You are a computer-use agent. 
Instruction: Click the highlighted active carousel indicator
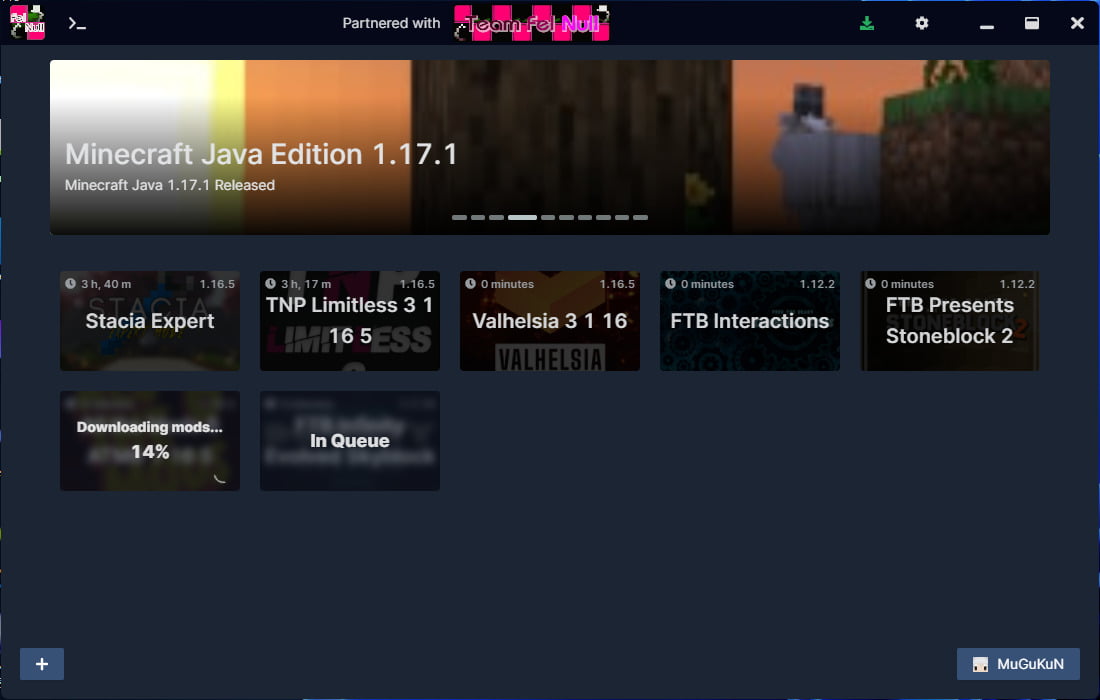(522, 217)
